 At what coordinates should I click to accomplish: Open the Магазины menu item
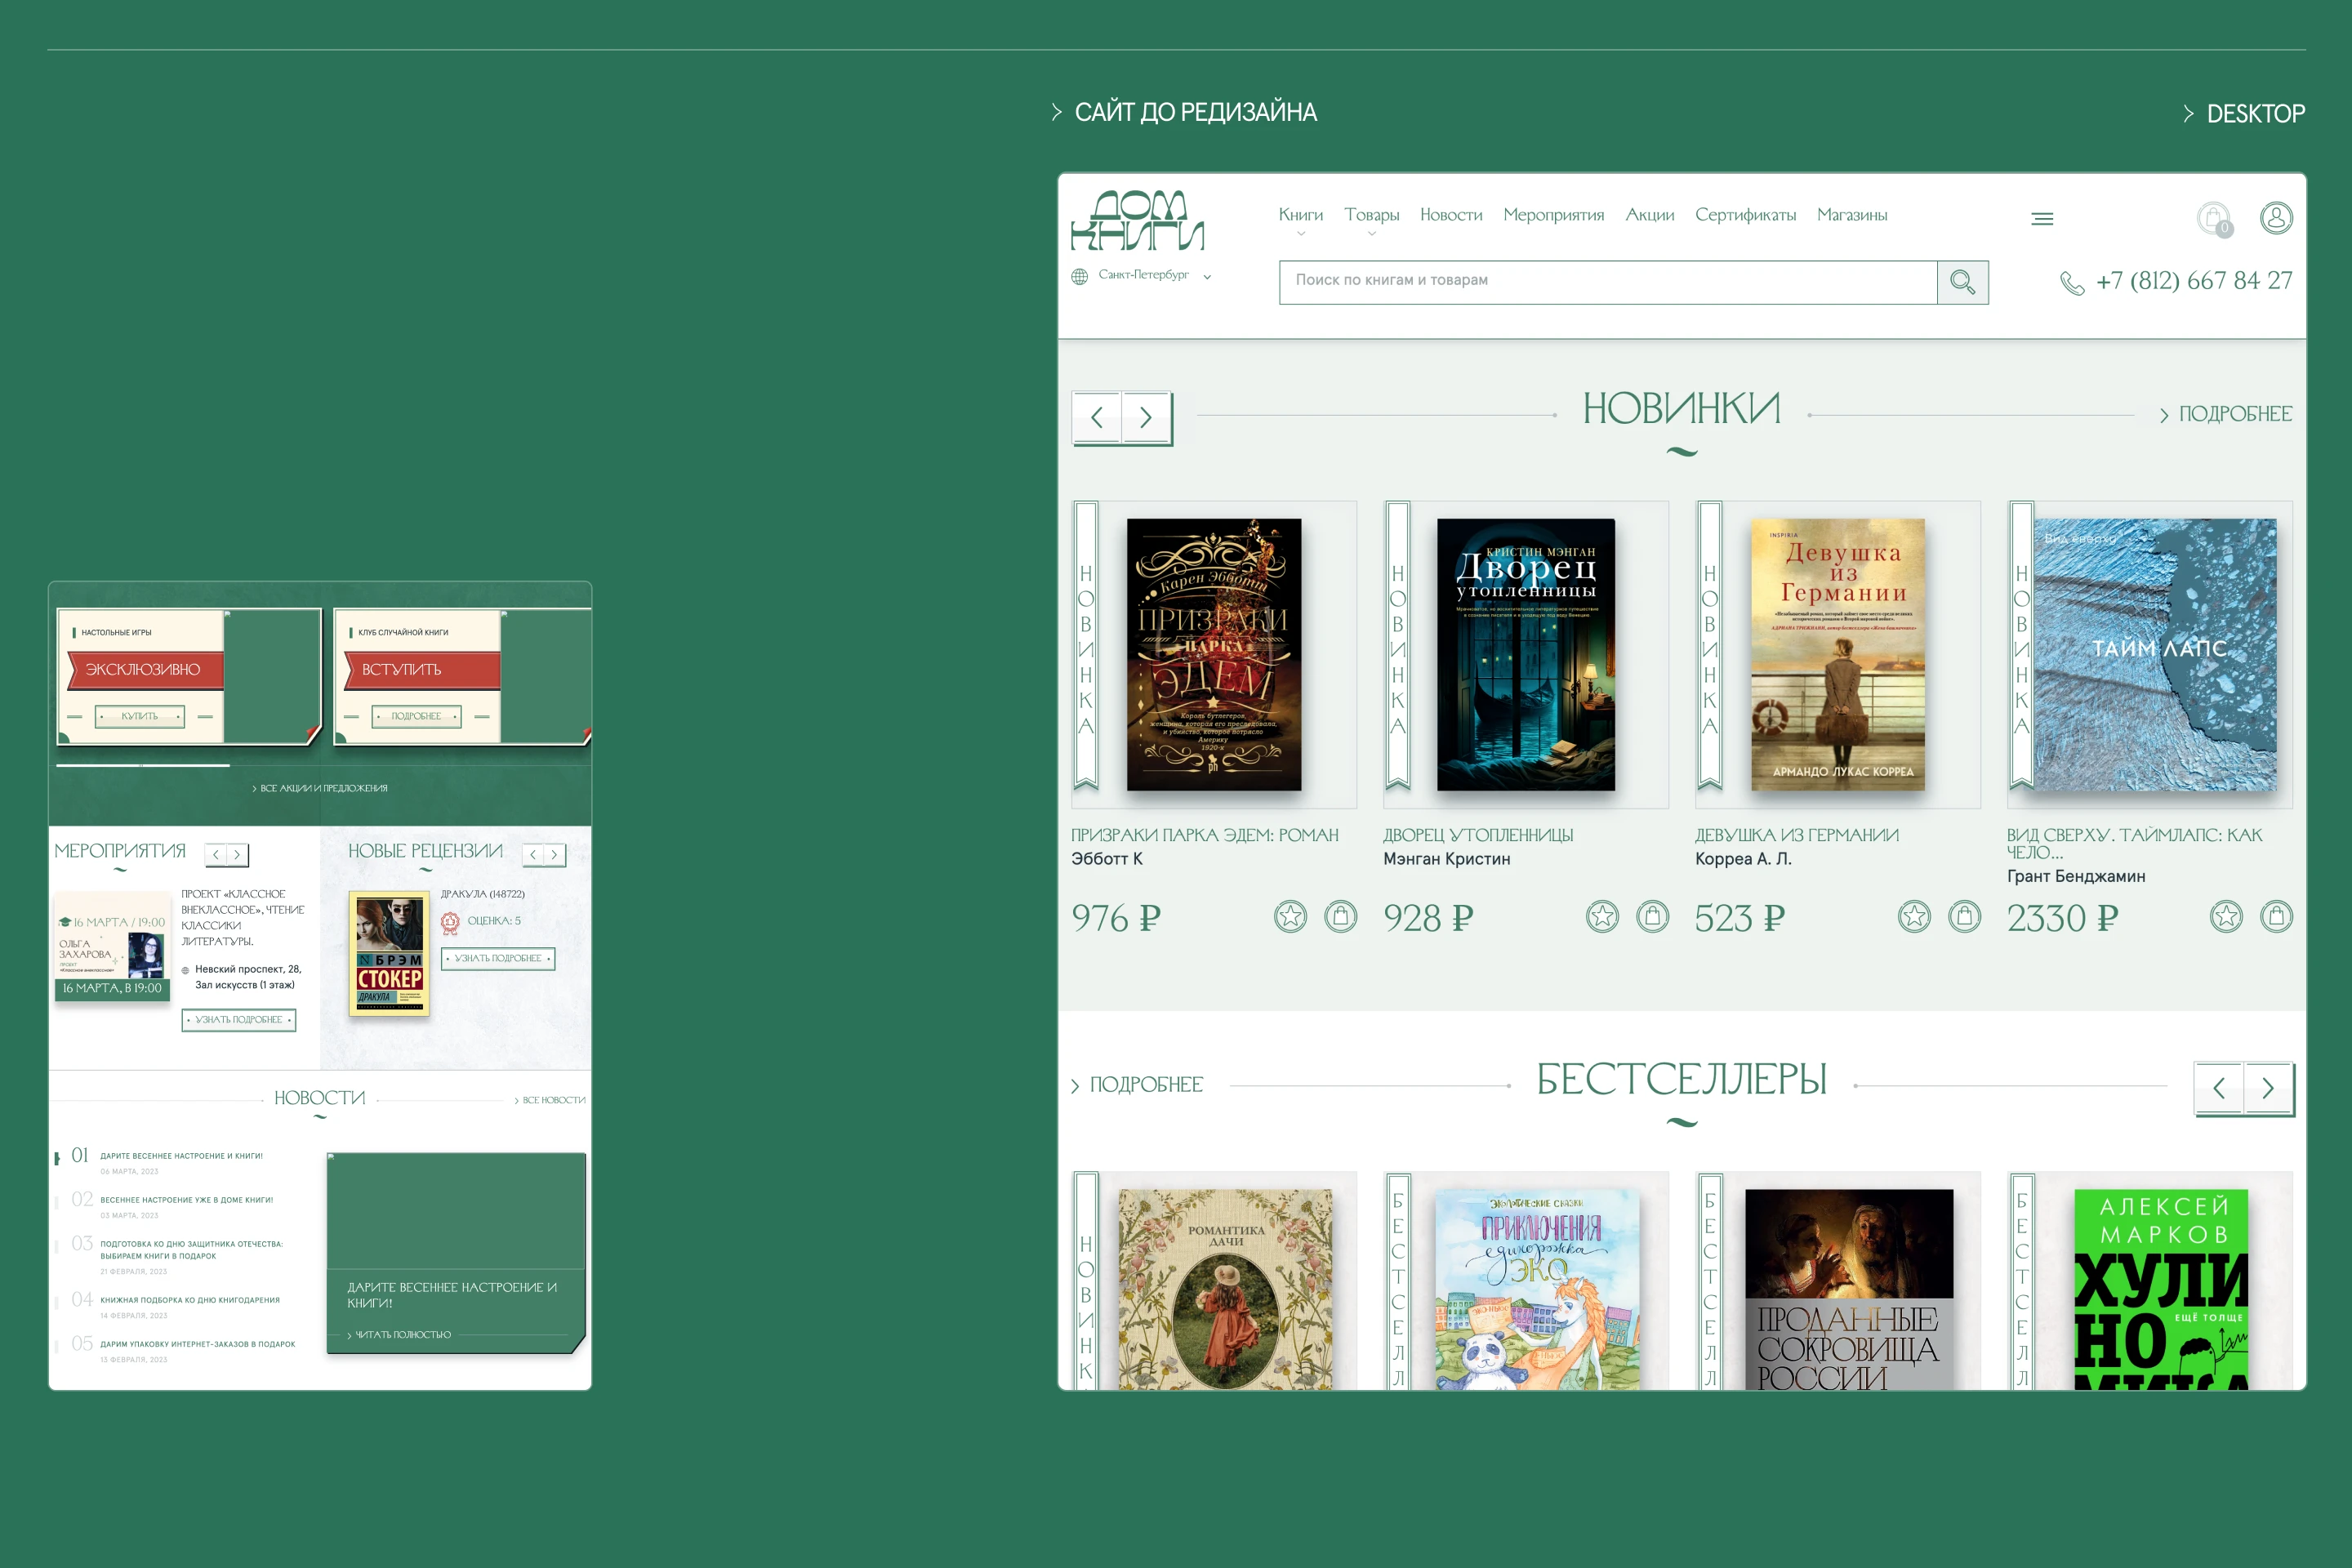point(1852,215)
